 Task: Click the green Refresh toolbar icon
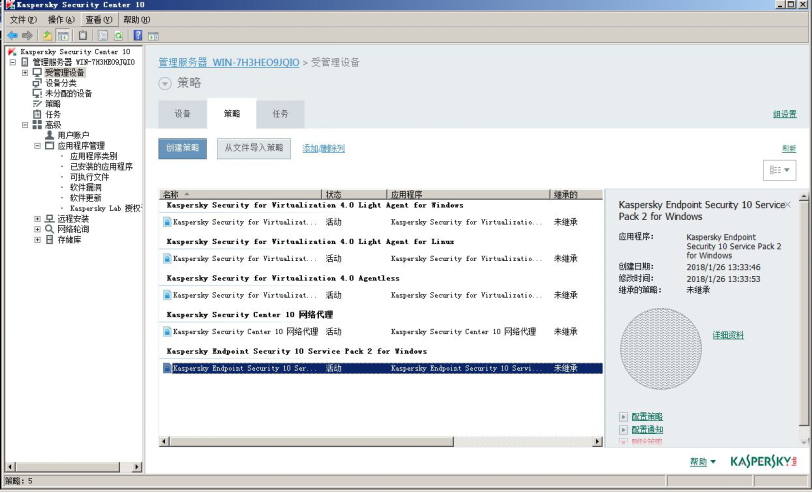coord(118,35)
